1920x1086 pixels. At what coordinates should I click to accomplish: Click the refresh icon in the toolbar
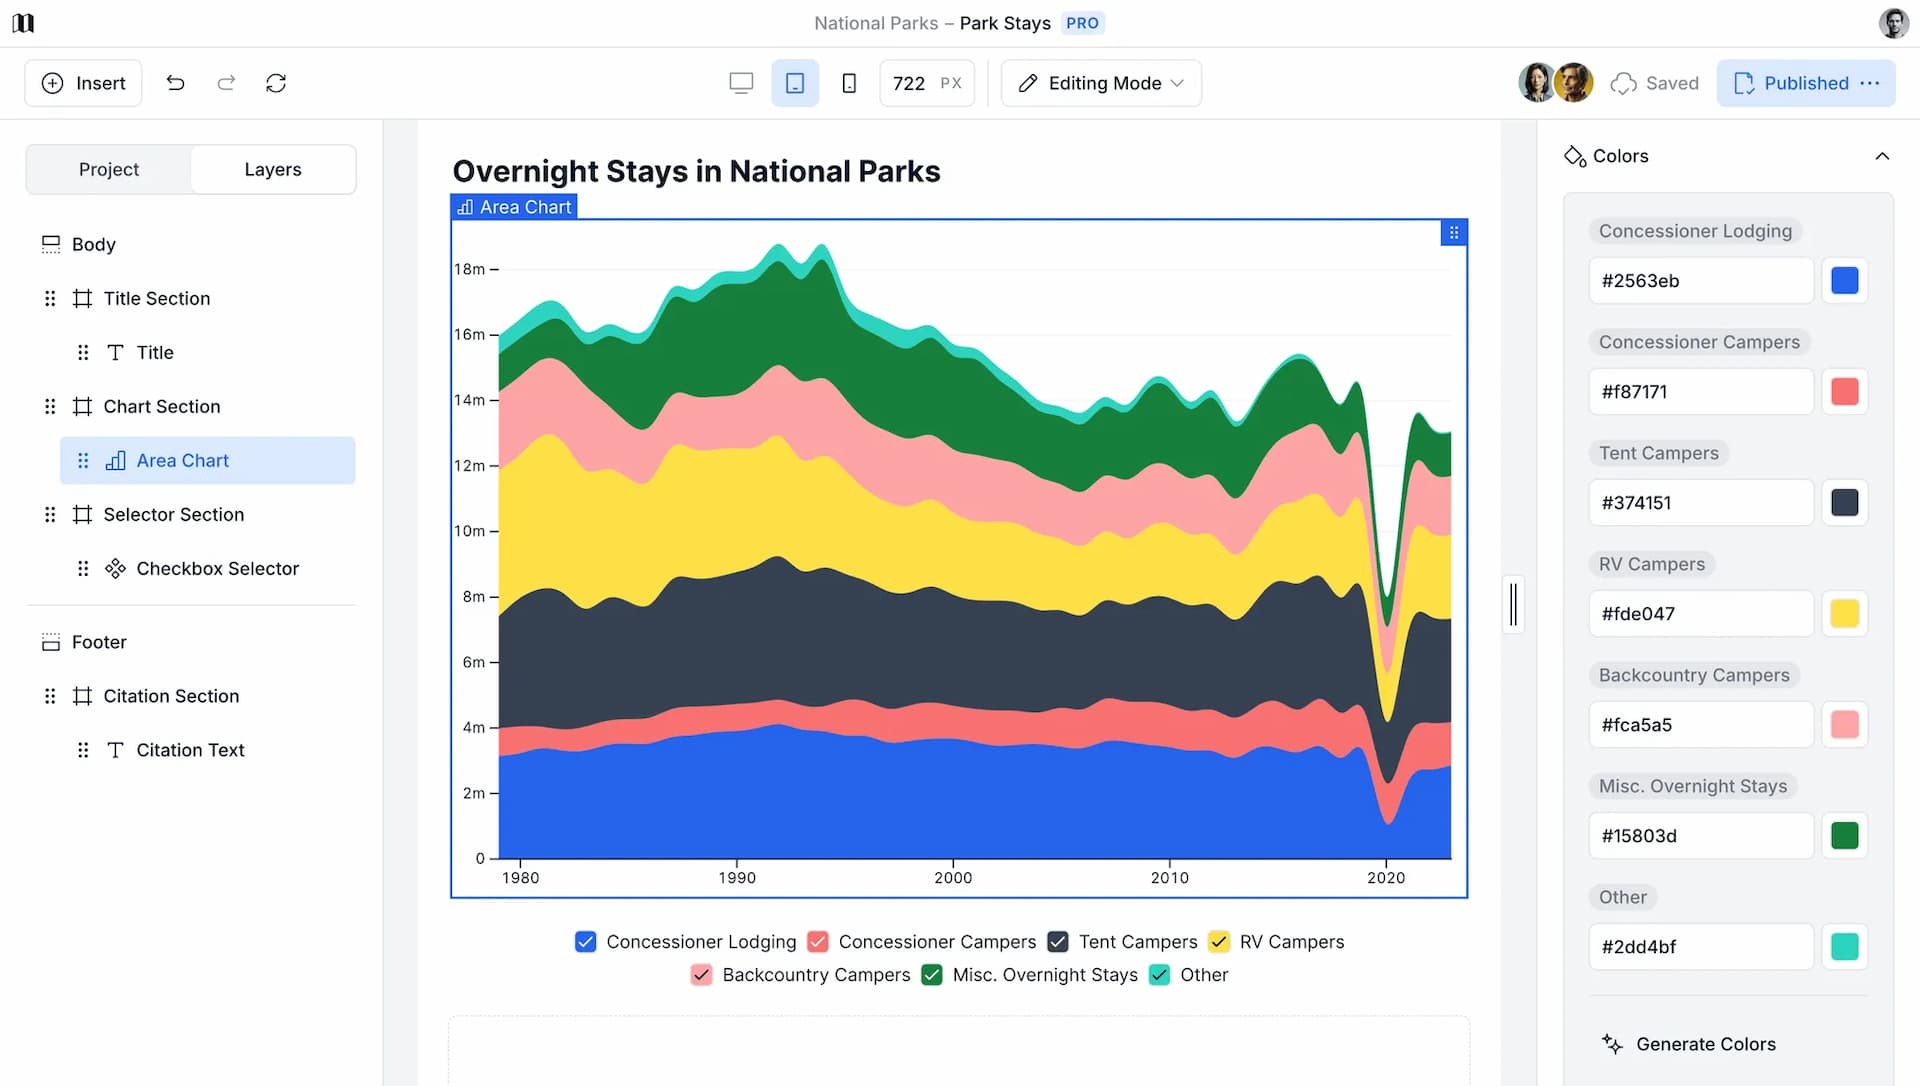coord(277,83)
